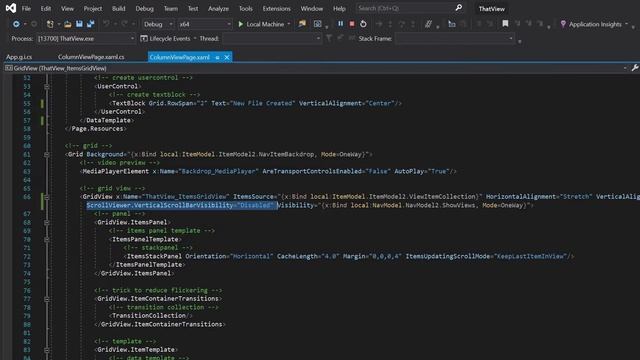
Task: Click the MediaPlayerElement text on line 63
Action: pyautogui.click(x=116, y=171)
